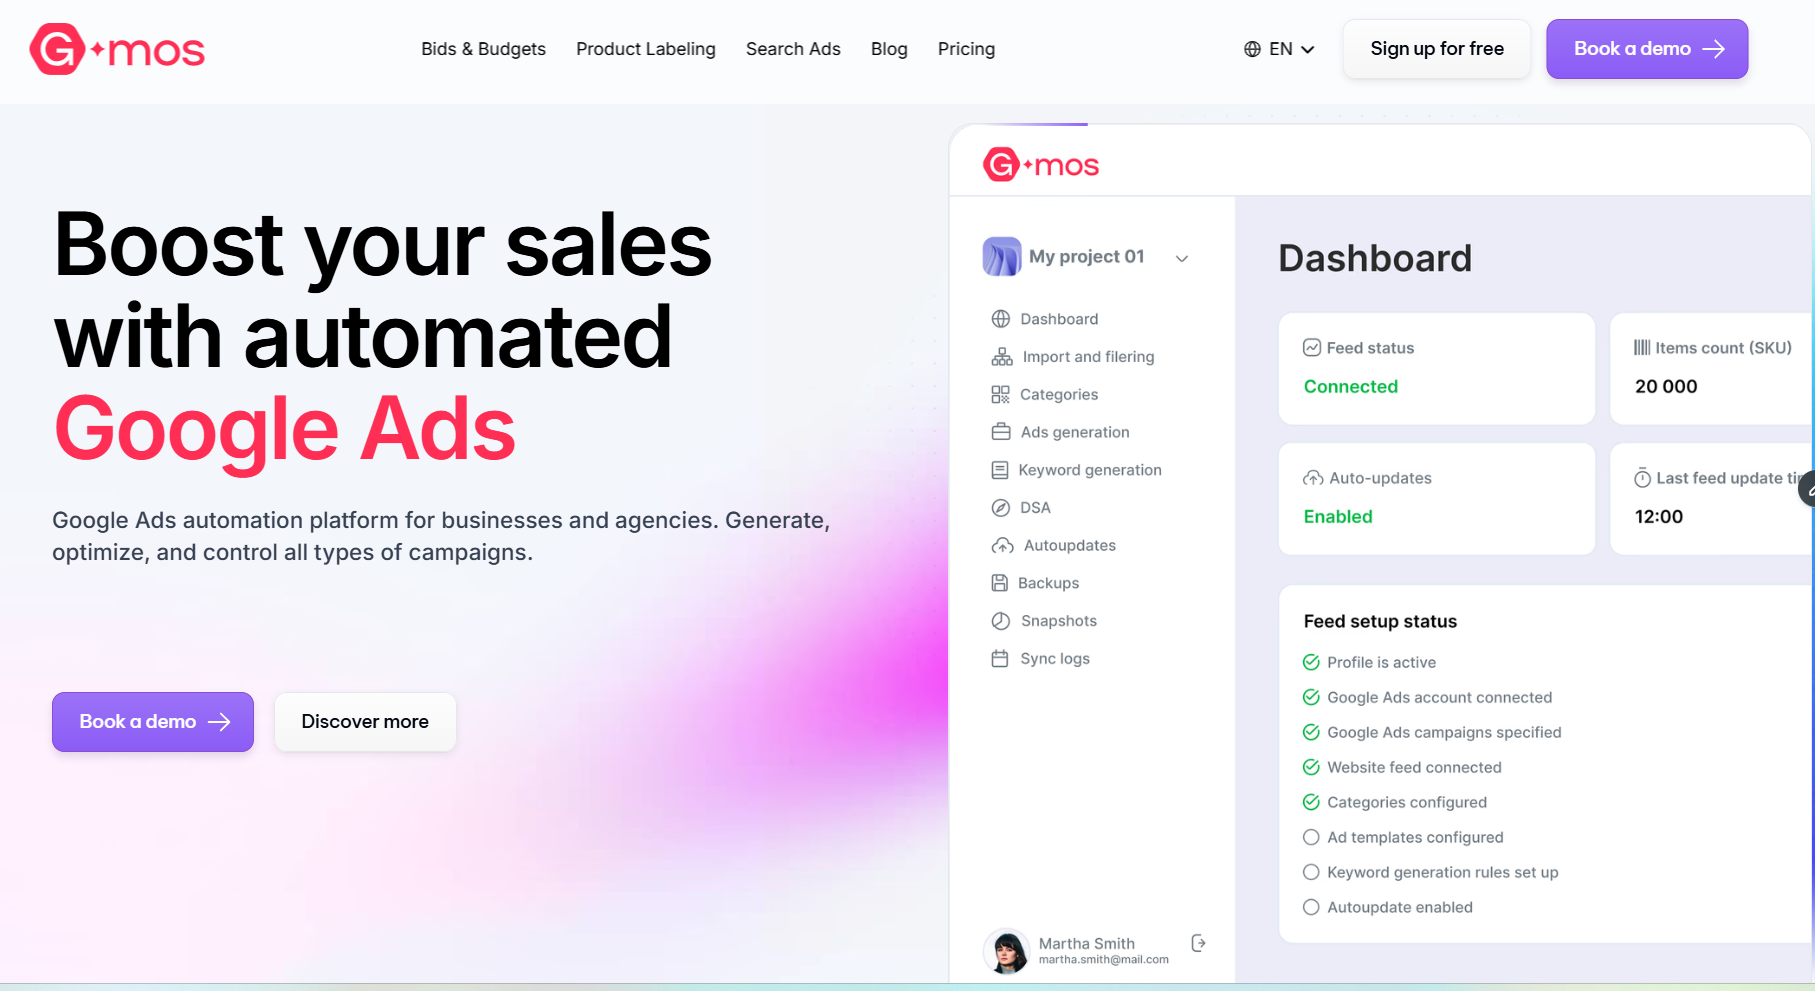1815x991 pixels.
Task: Click the globe language icon
Action: [1252, 49]
